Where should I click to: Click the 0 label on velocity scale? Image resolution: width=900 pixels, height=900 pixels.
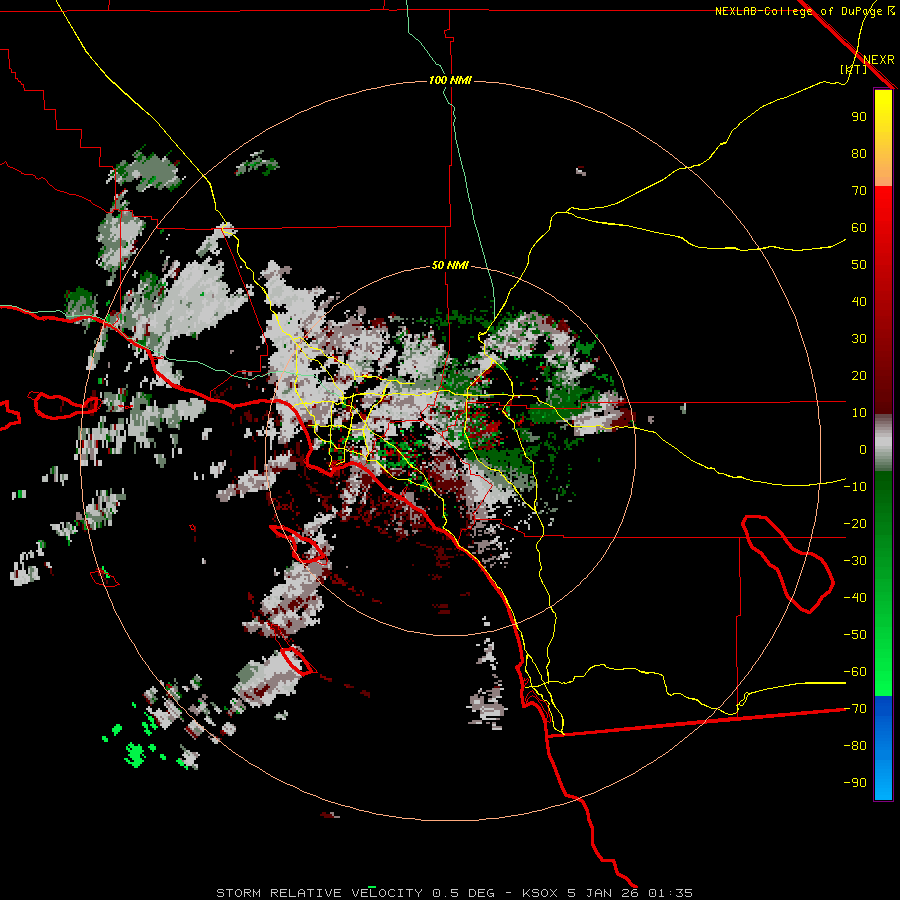click(863, 449)
